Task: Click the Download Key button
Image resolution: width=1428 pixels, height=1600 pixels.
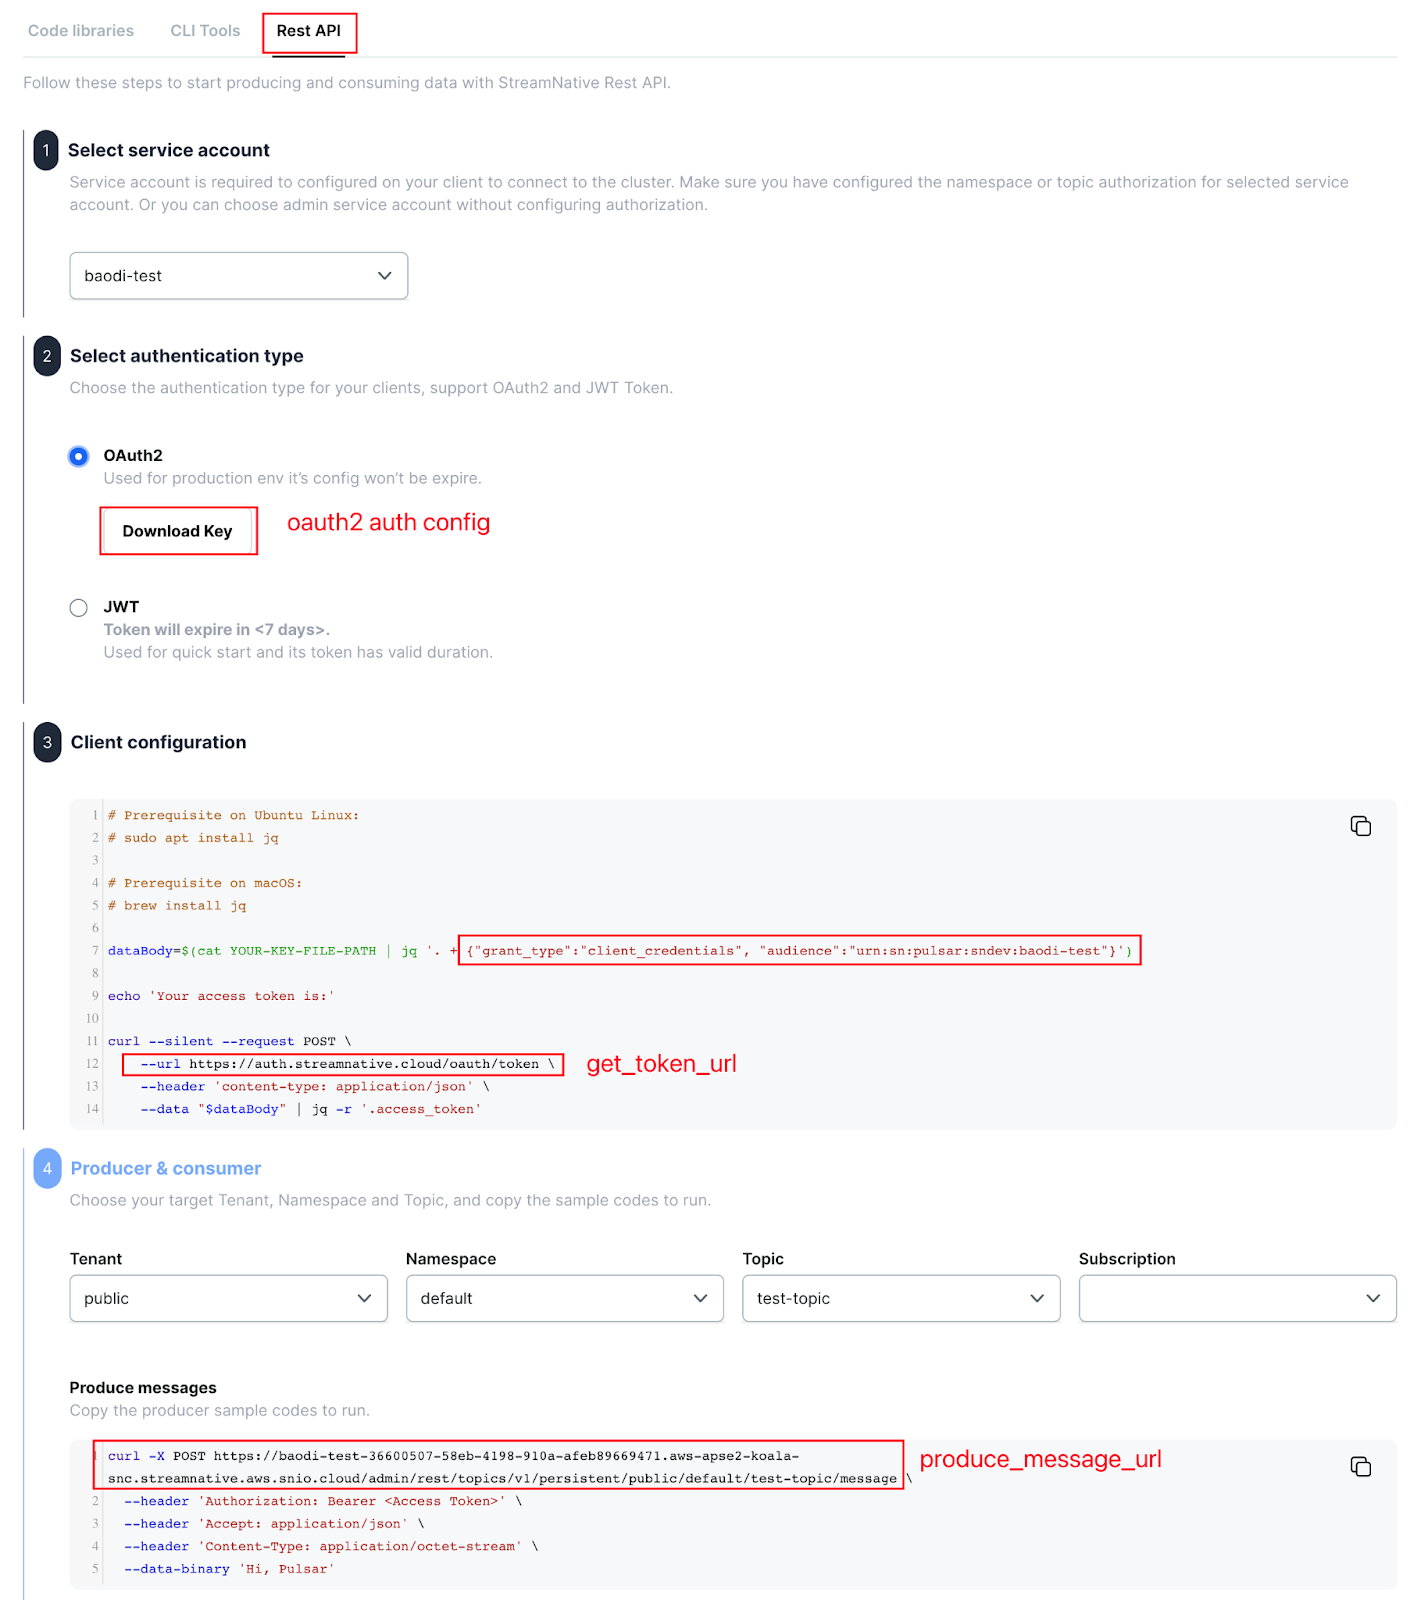Action: (x=178, y=531)
